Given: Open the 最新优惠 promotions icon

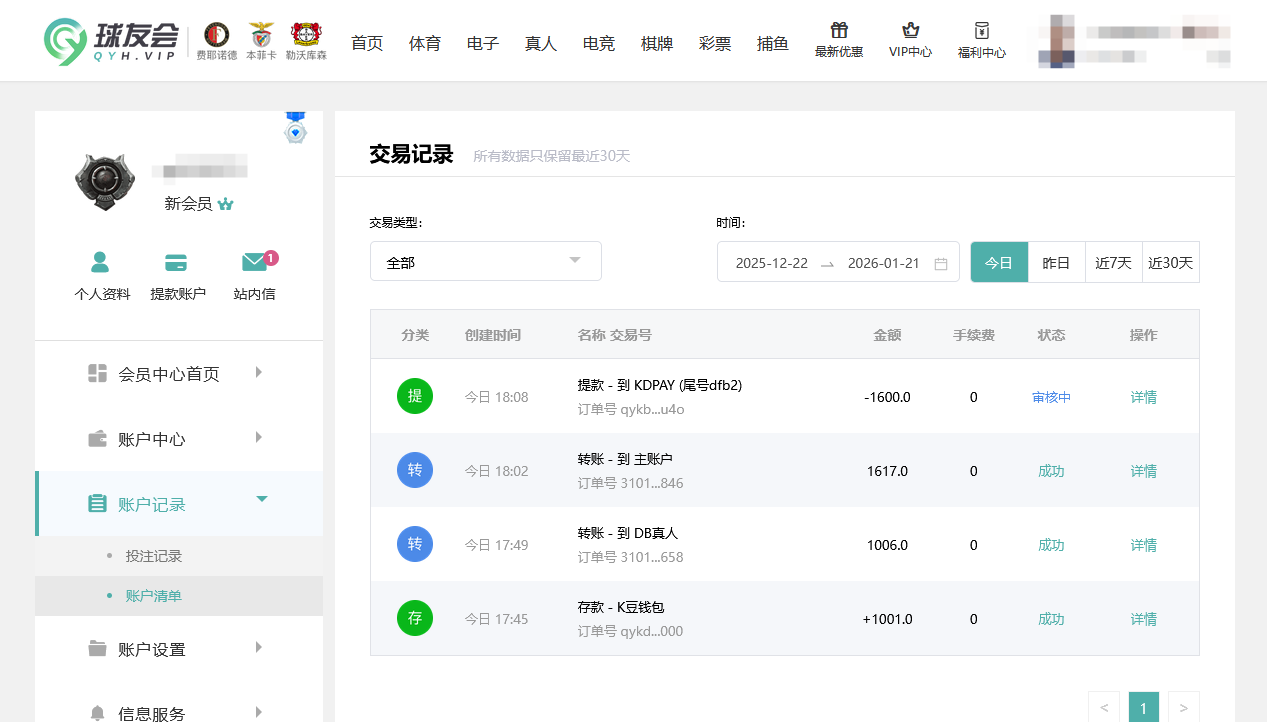Looking at the screenshot, I should tap(838, 42).
